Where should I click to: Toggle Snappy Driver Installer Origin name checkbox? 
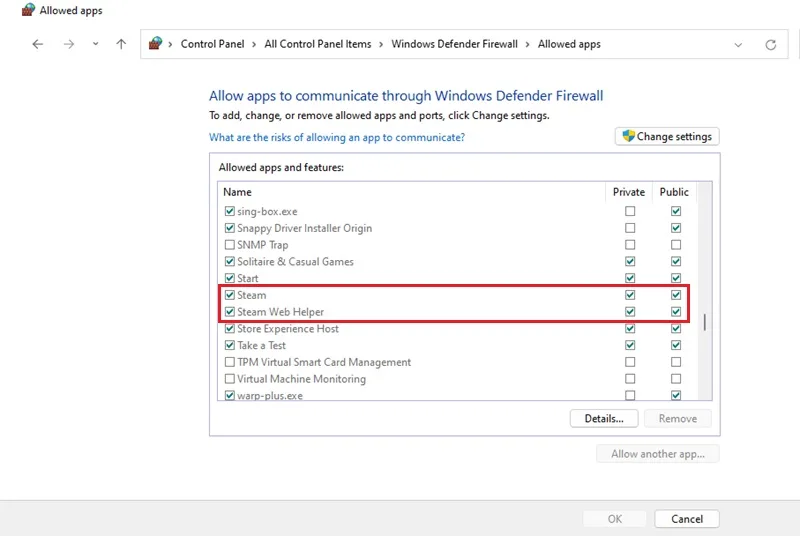point(230,228)
